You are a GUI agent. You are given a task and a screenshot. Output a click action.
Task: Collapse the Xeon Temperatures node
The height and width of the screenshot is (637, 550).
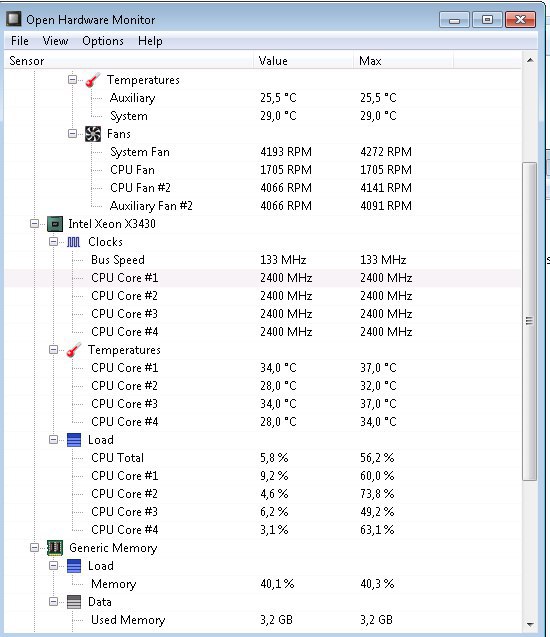tap(53, 349)
